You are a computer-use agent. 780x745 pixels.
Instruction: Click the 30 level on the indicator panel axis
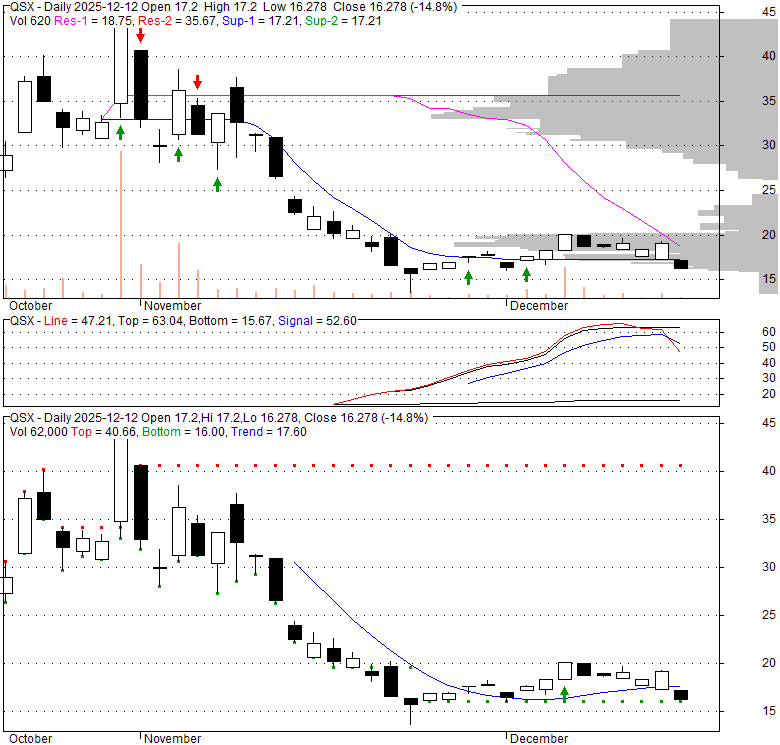pos(769,378)
